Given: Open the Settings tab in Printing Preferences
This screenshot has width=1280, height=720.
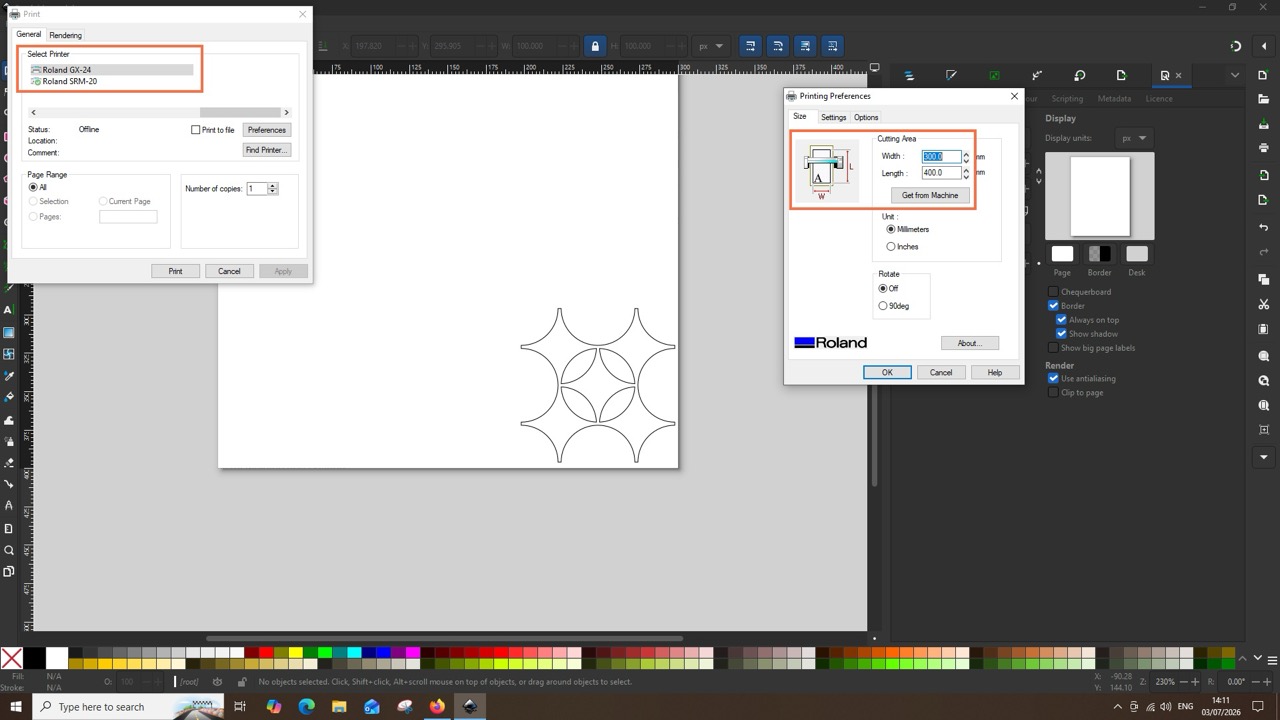Looking at the screenshot, I should pyautogui.click(x=833, y=117).
